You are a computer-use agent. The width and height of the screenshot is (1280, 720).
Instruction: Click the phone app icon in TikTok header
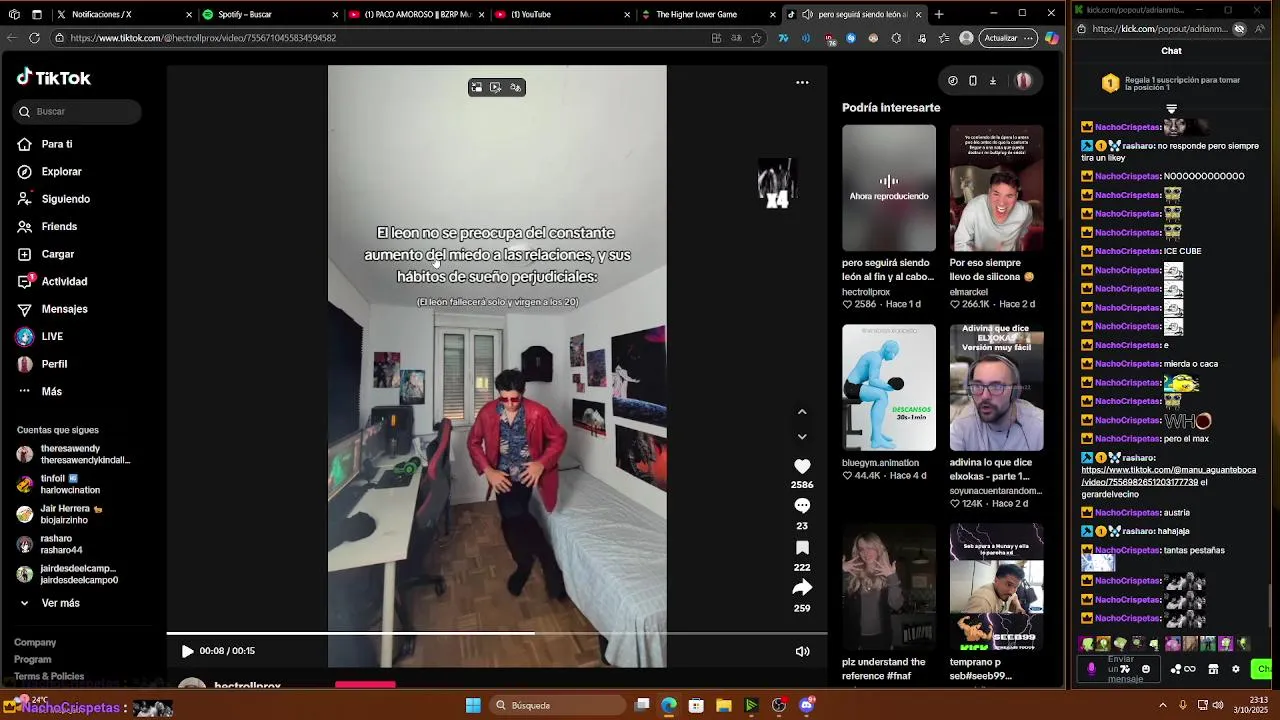(x=973, y=81)
